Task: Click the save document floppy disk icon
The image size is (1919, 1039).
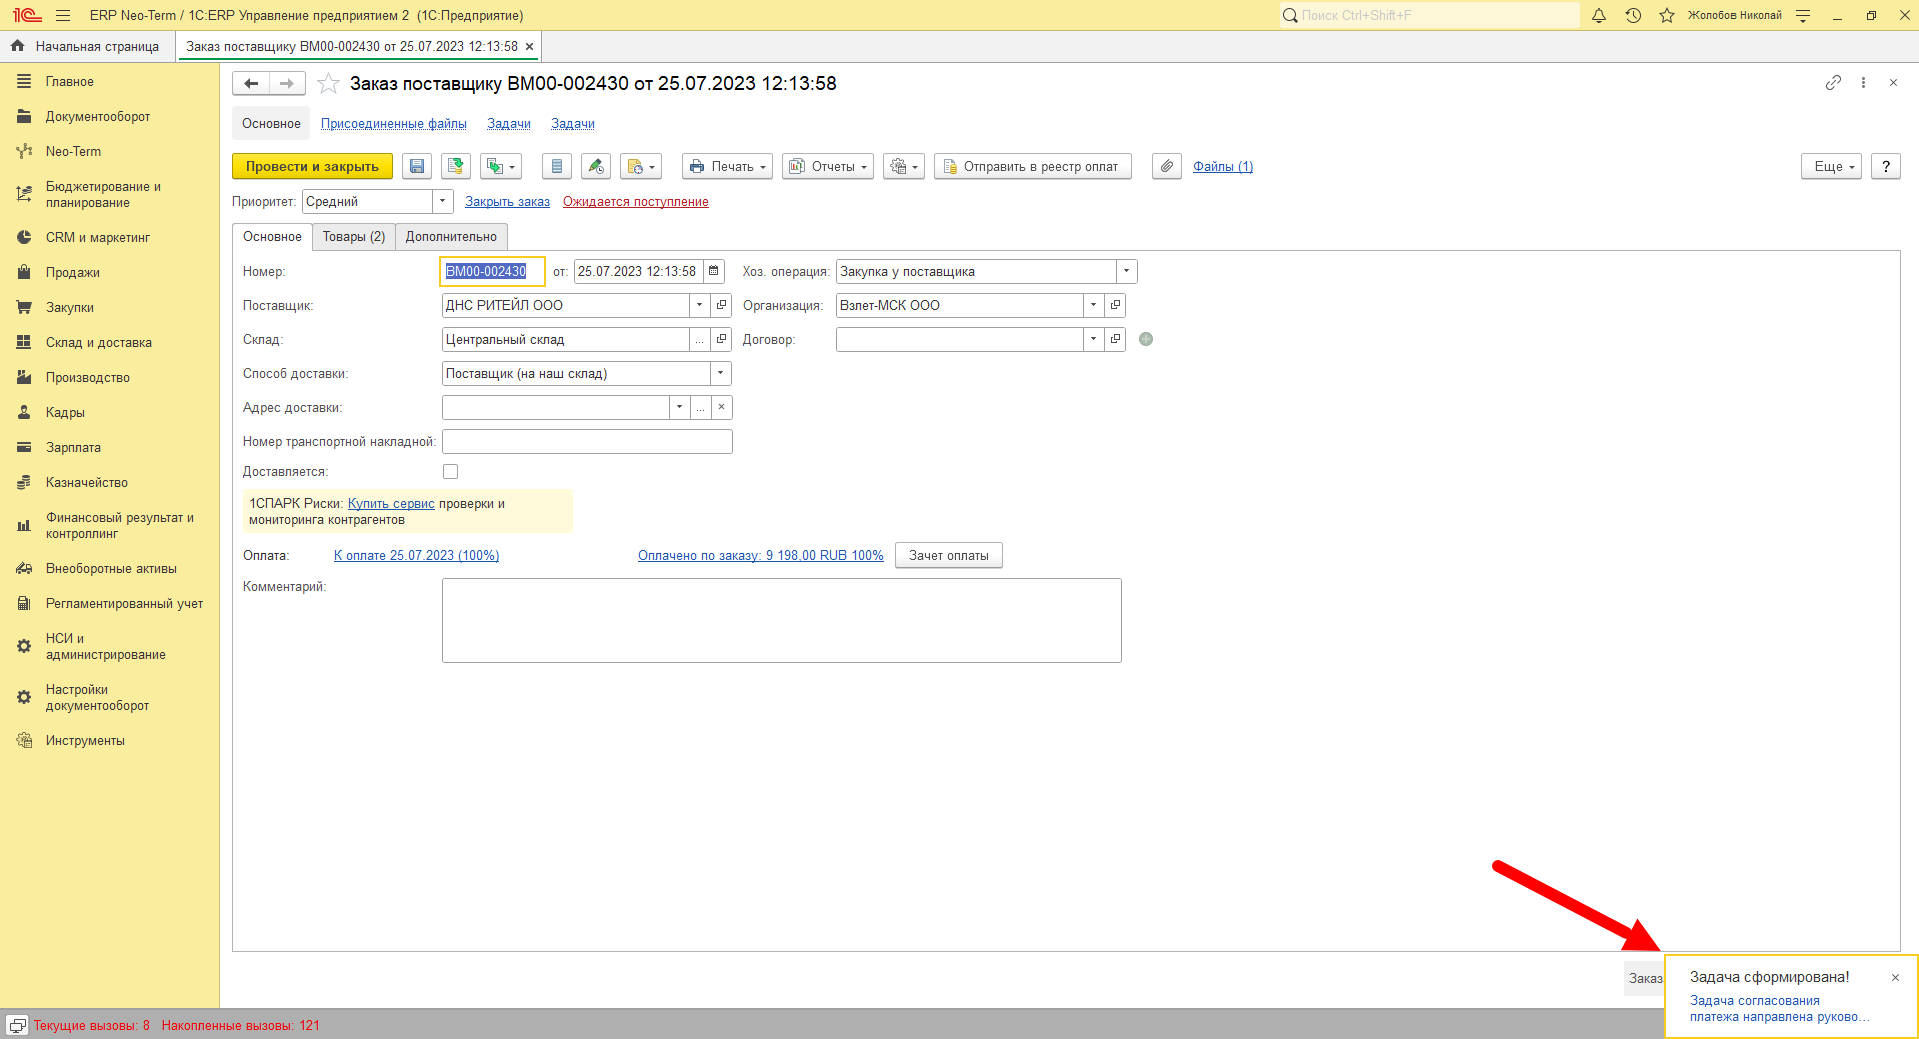Action: [417, 167]
